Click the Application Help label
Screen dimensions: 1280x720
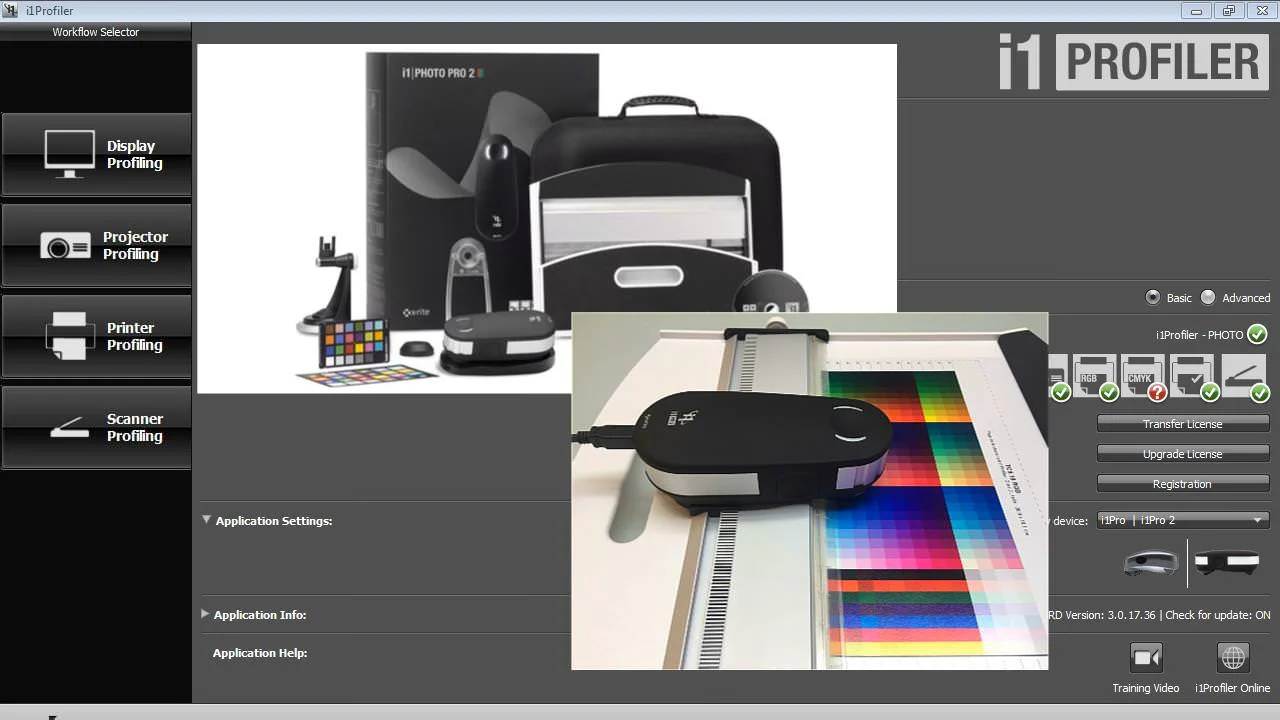tap(260, 653)
